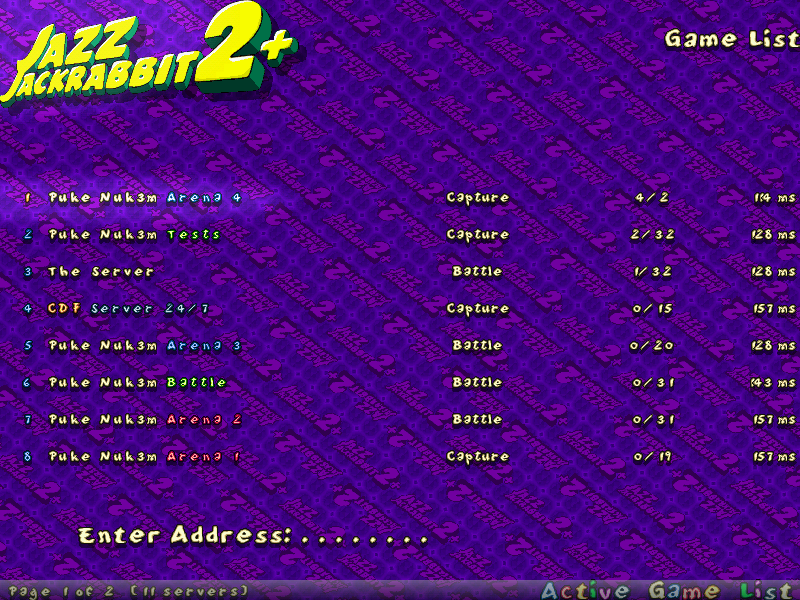This screenshot has width=800, height=600.
Task: Click Capture mode for Arena 4 row
Action: click(478, 198)
